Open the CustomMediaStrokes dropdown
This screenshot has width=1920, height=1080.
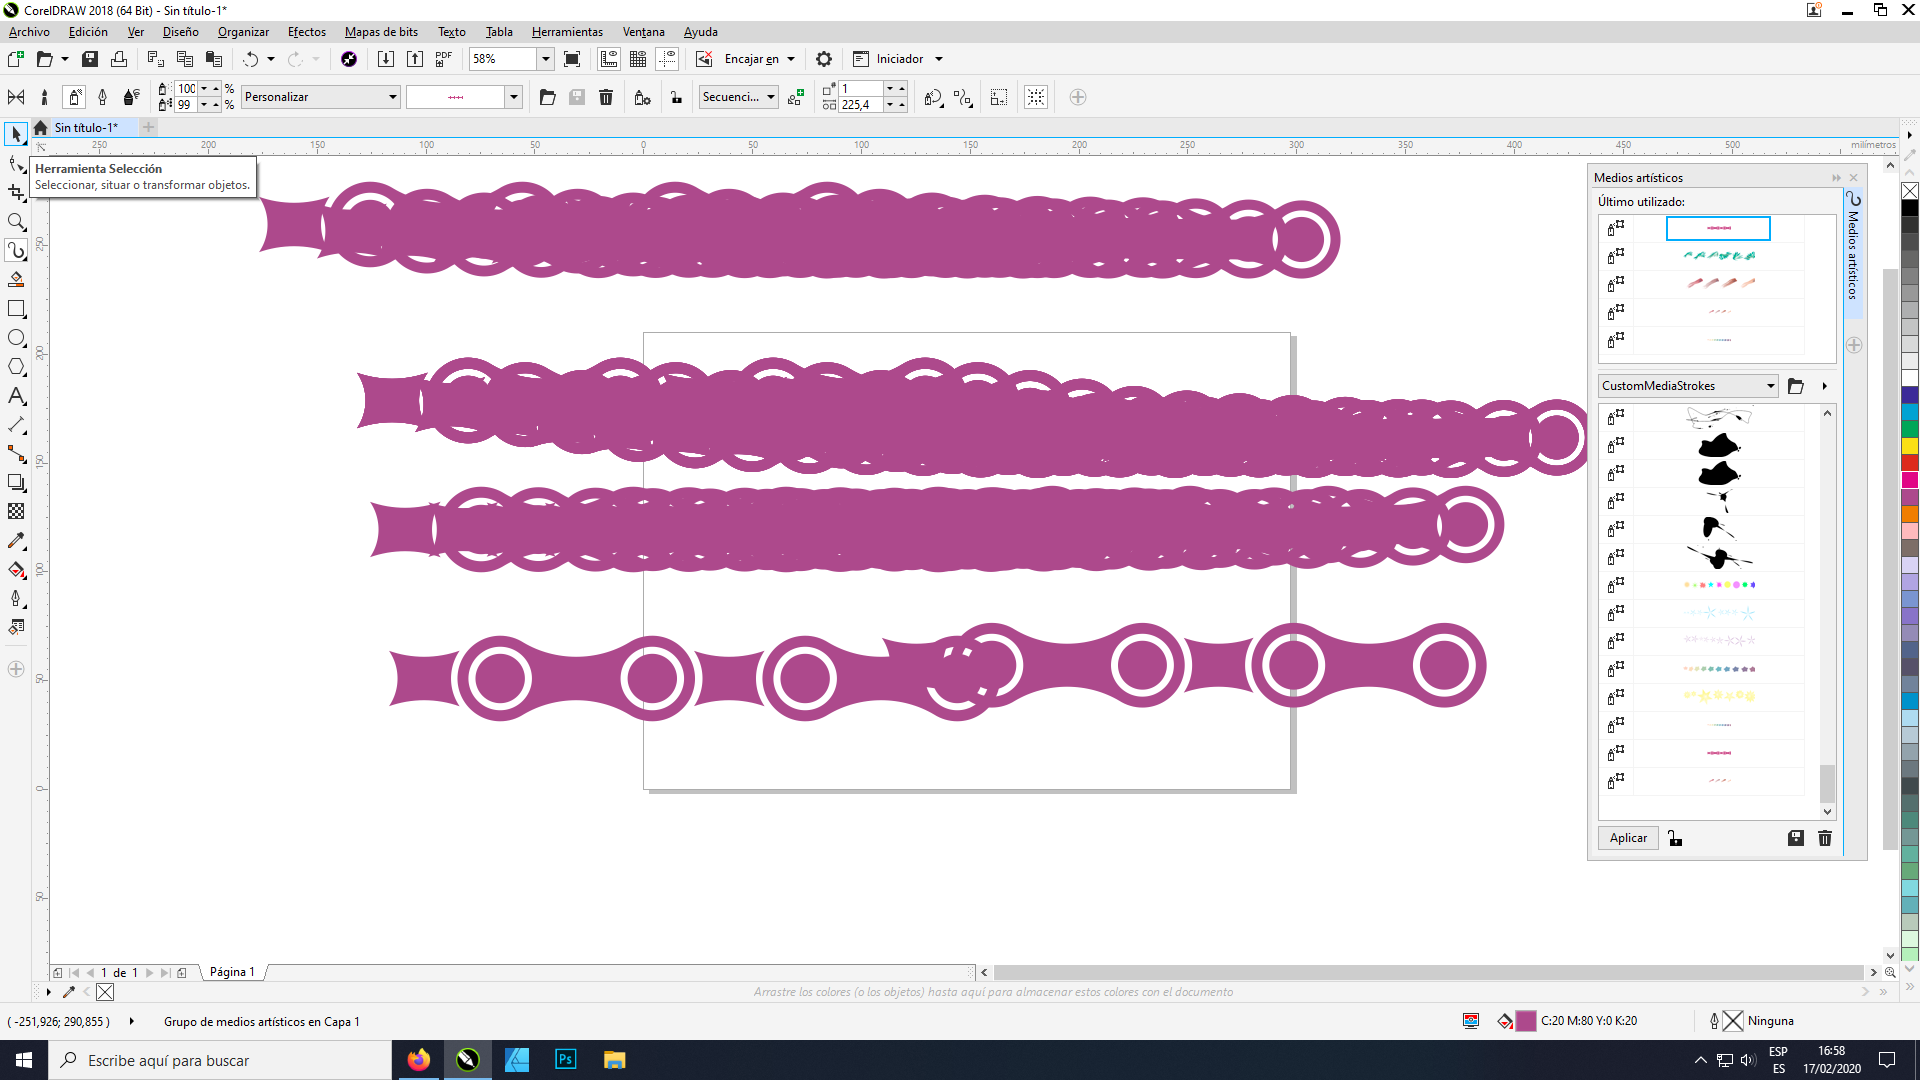click(1770, 386)
